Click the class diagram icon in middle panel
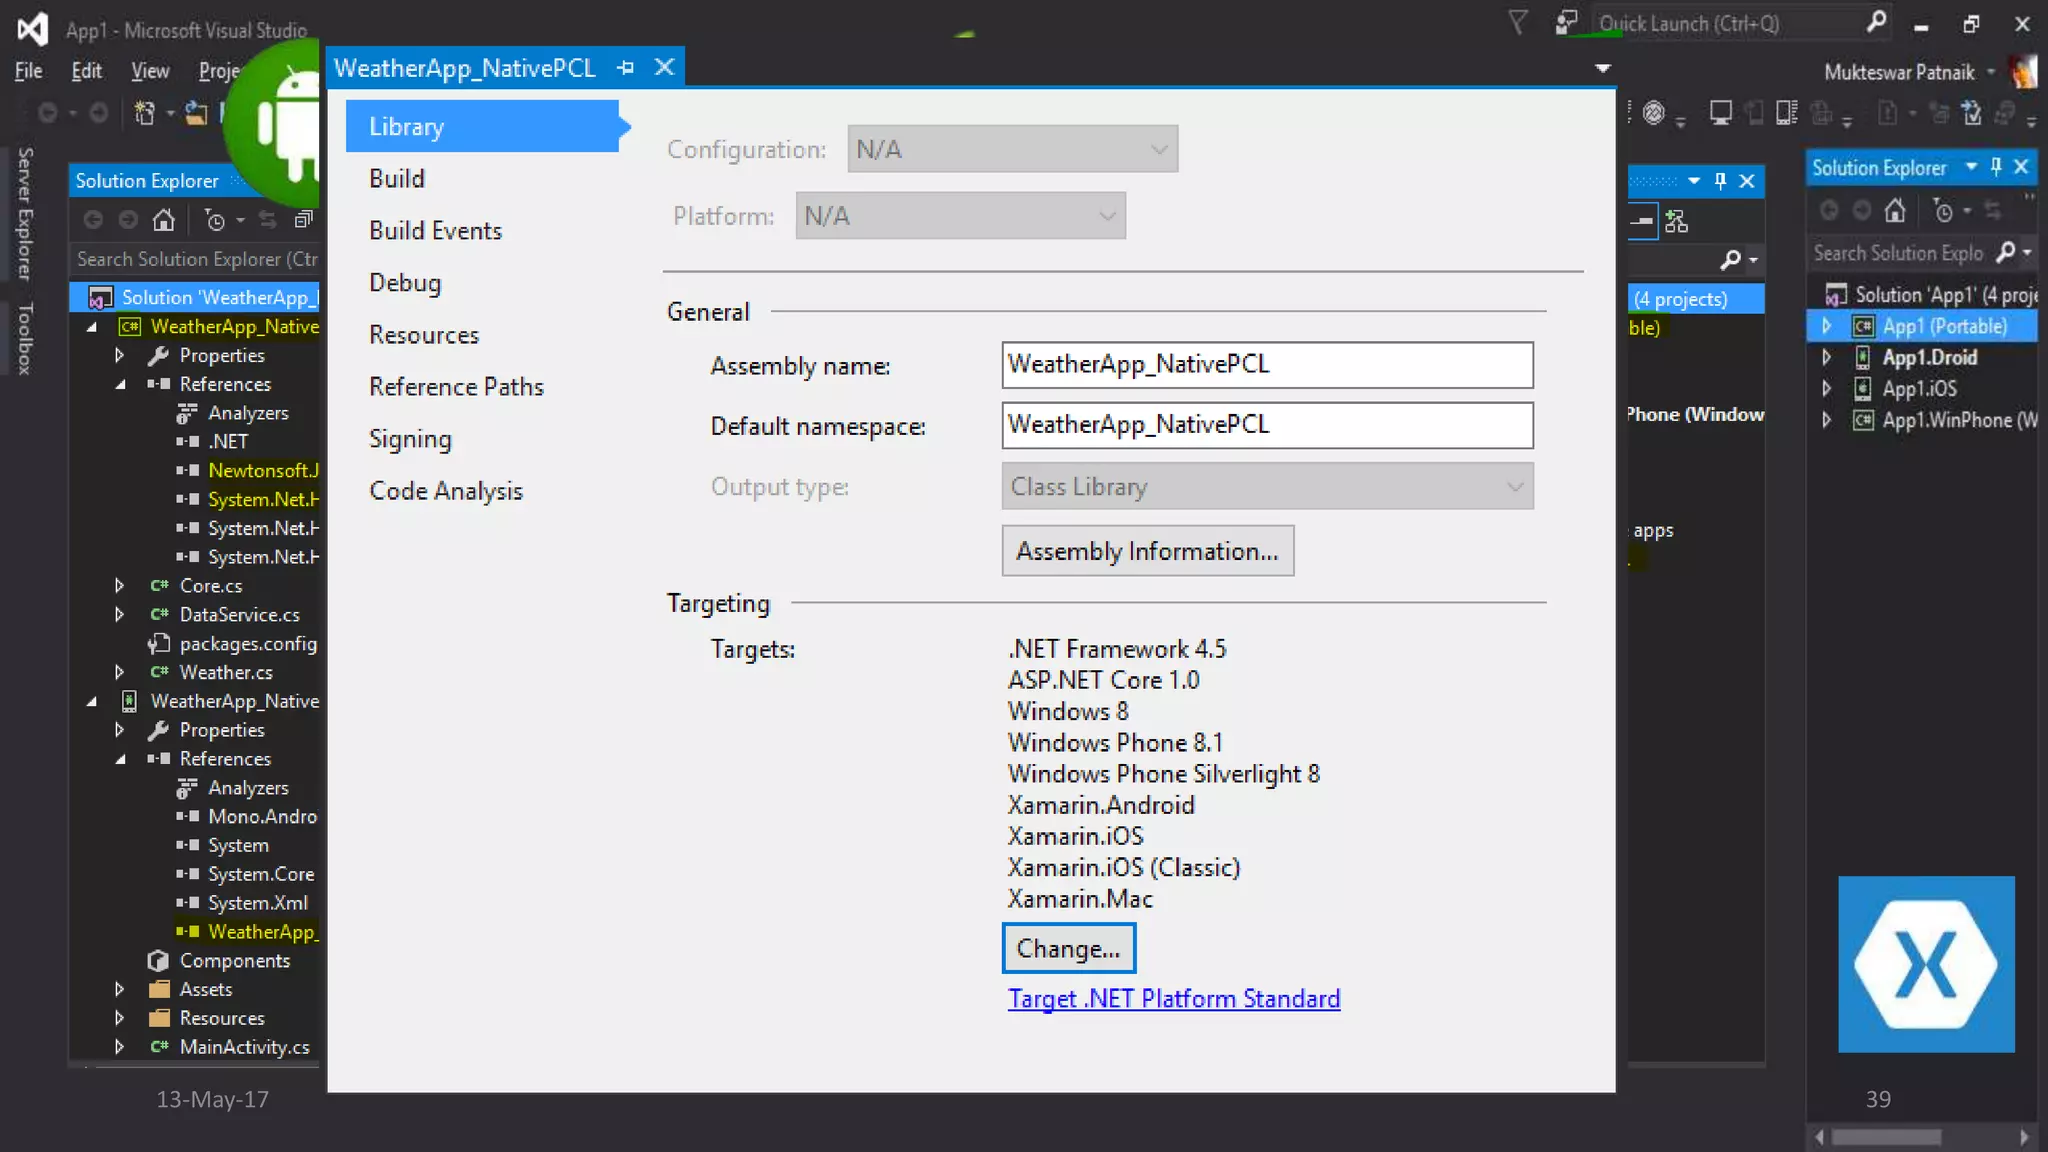 (x=1677, y=221)
